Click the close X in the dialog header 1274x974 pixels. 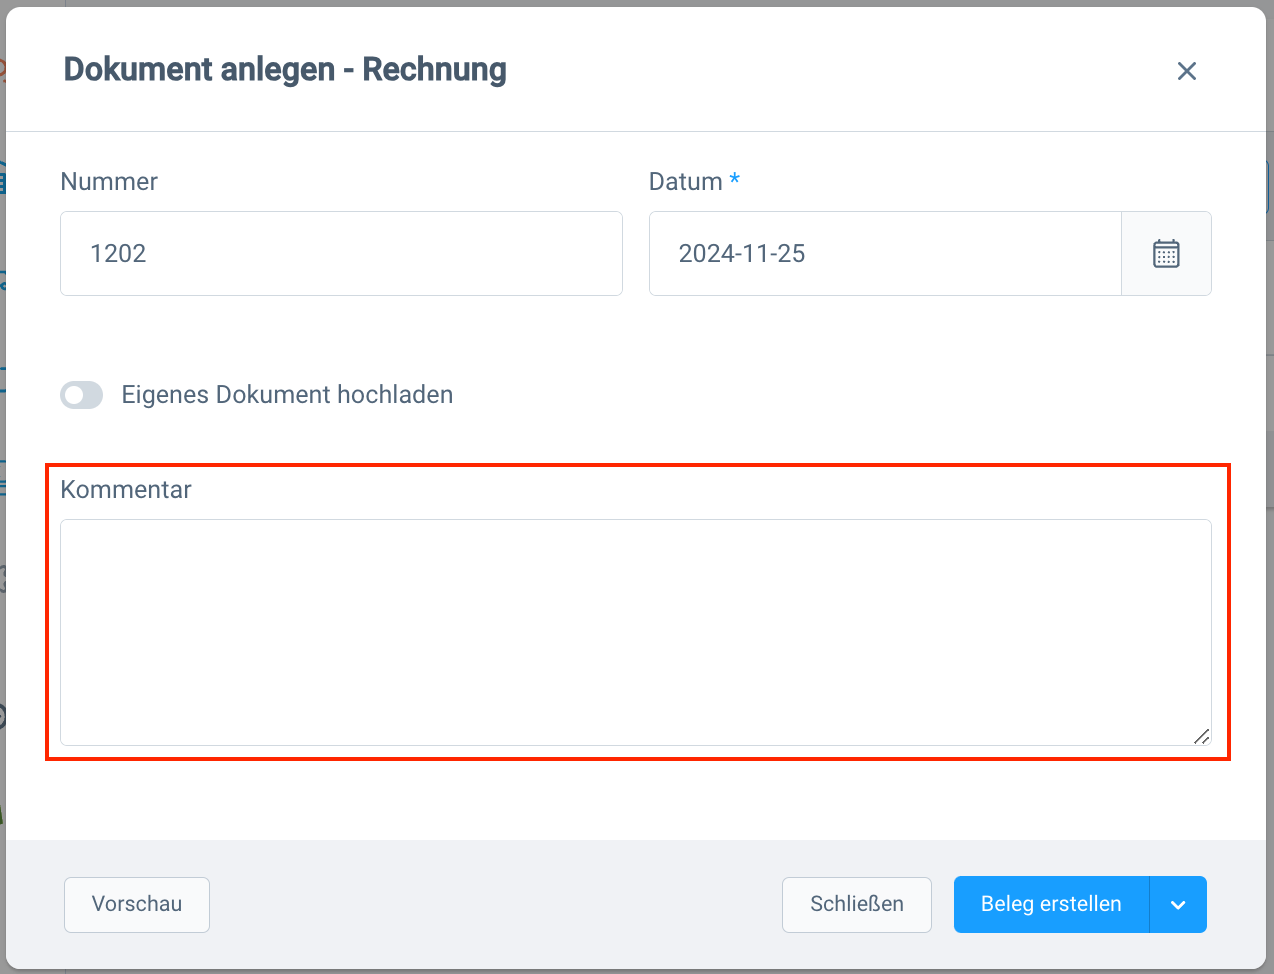[1186, 70]
